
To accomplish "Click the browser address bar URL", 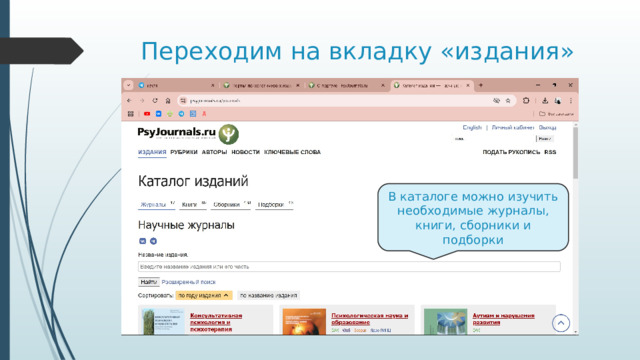I will point(215,100).
